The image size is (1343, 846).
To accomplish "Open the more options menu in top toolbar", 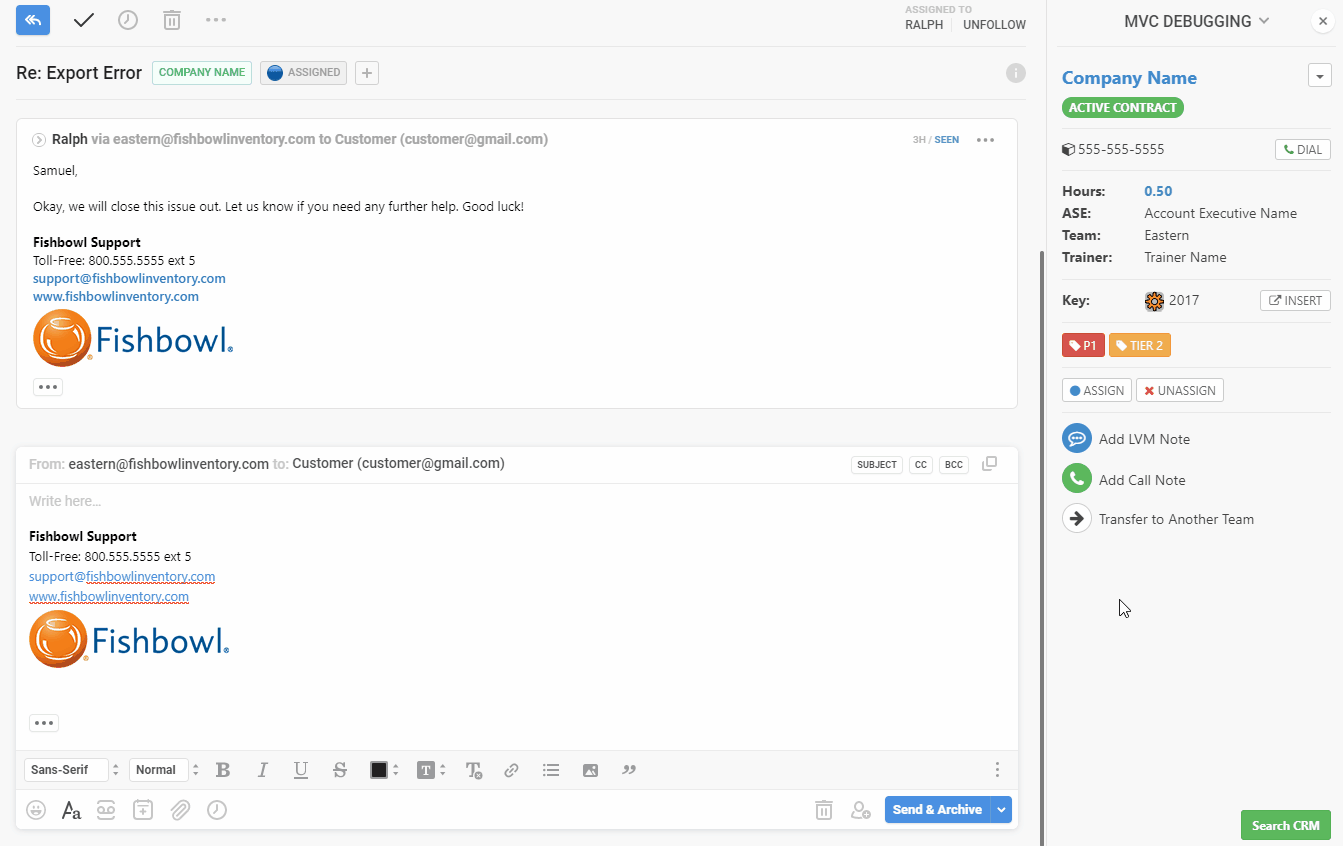I will (x=216, y=19).
